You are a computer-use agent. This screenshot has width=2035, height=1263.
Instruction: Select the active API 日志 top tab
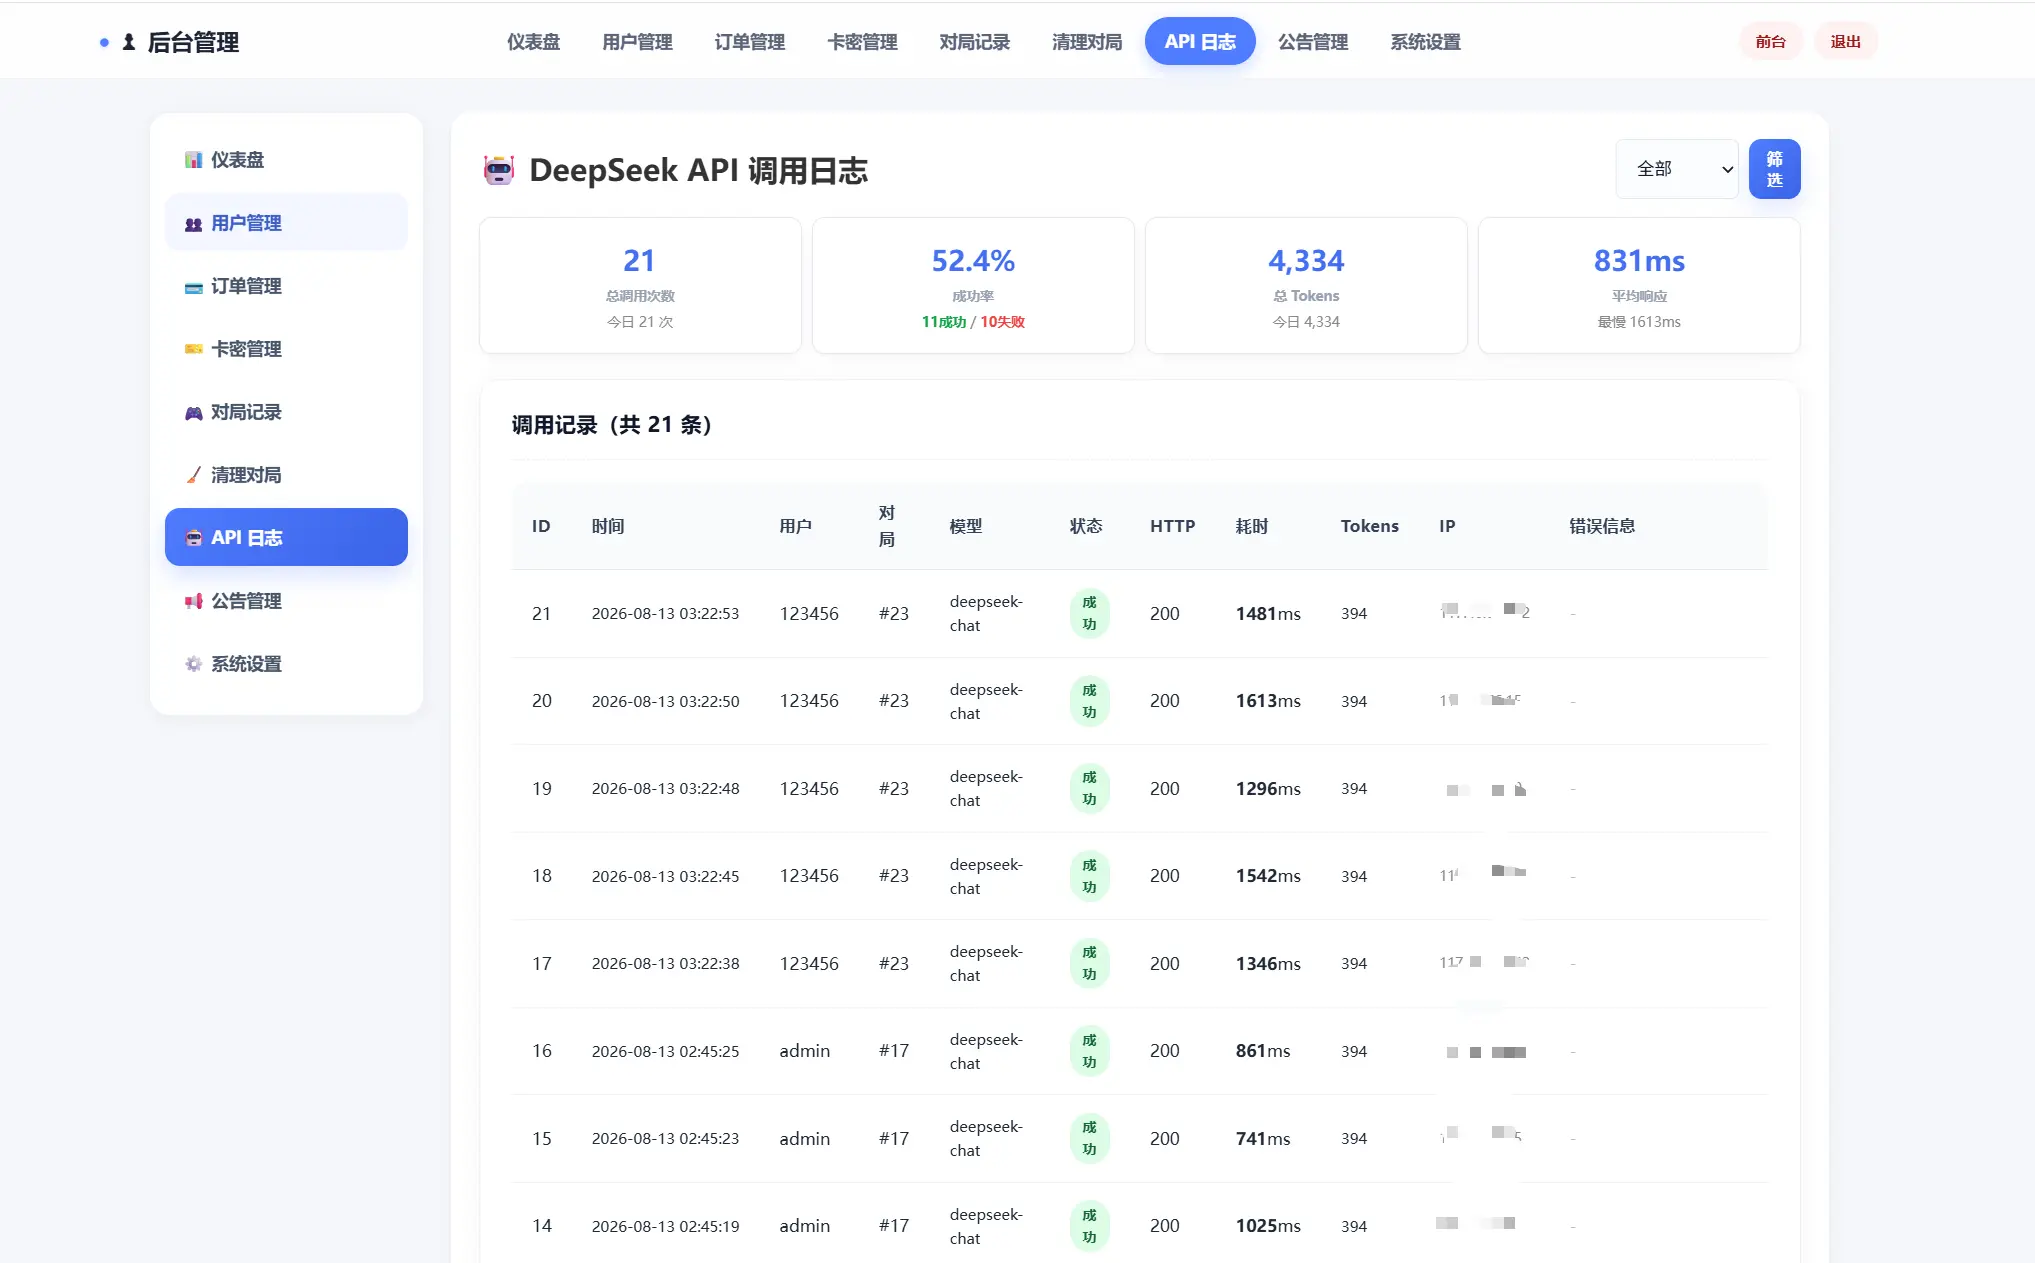pyautogui.click(x=1200, y=42)
